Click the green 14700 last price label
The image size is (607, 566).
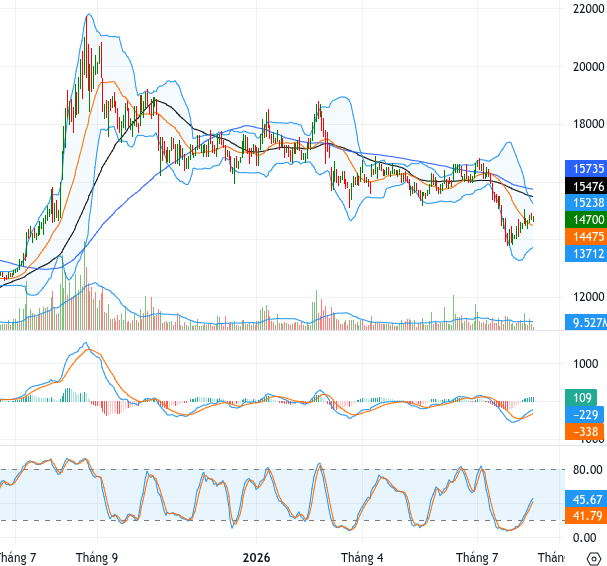pos(586,220)
